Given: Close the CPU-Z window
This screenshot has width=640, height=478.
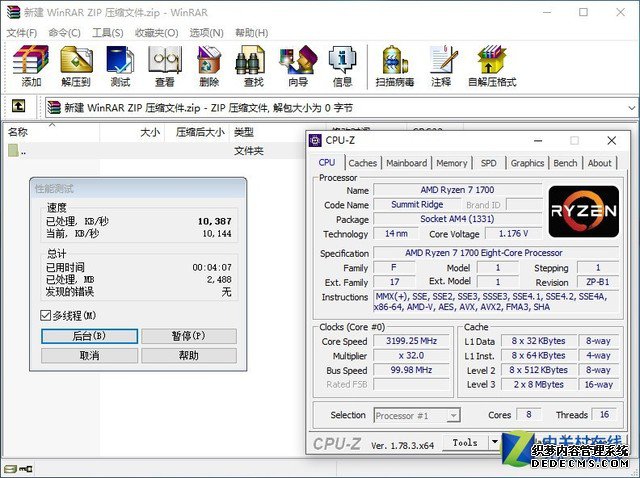Looking at the screenshot, I should (x=611, y=141).
